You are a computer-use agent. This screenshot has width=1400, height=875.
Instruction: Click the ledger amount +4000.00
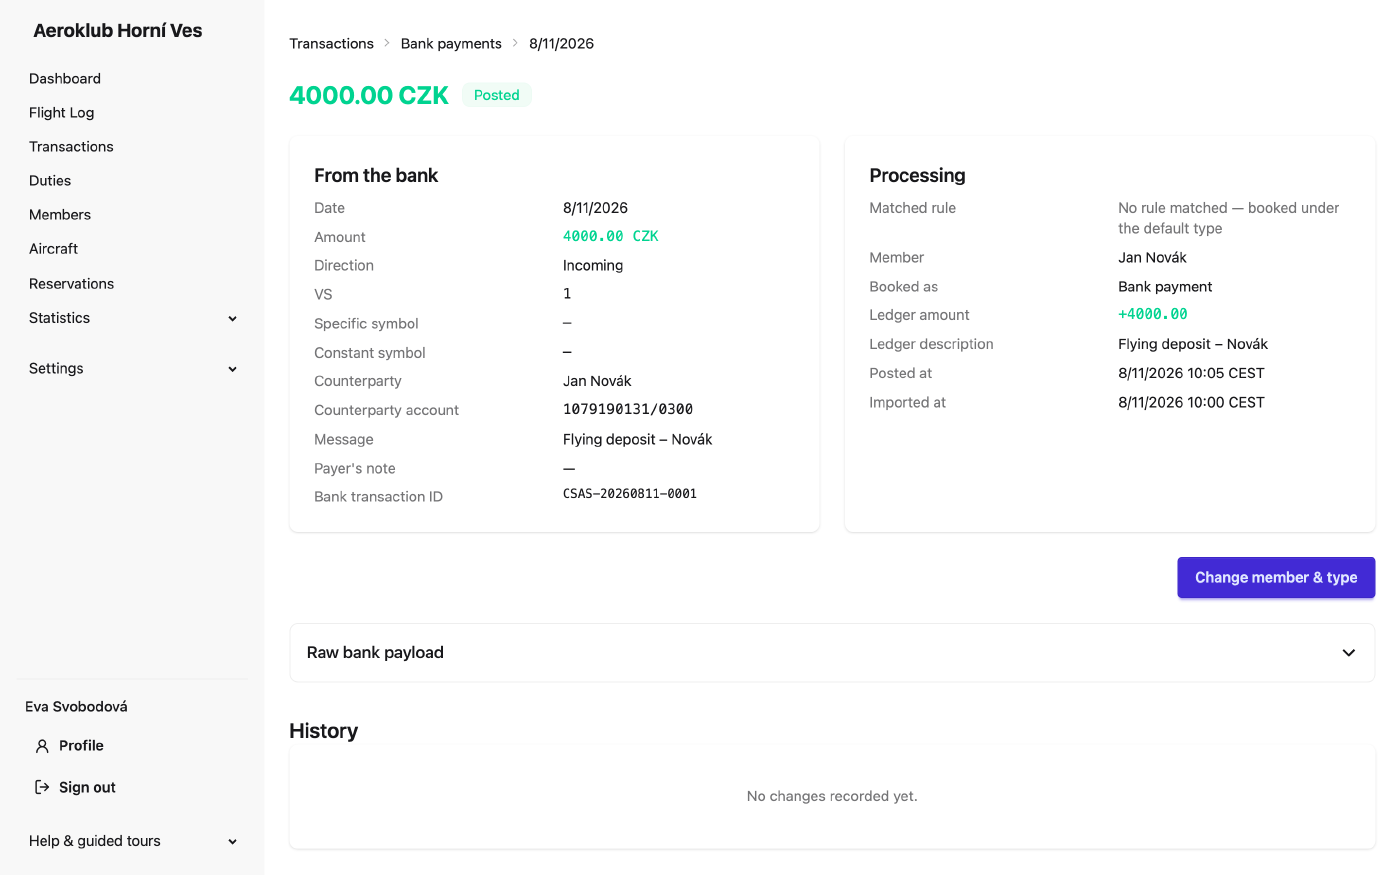1153,315
